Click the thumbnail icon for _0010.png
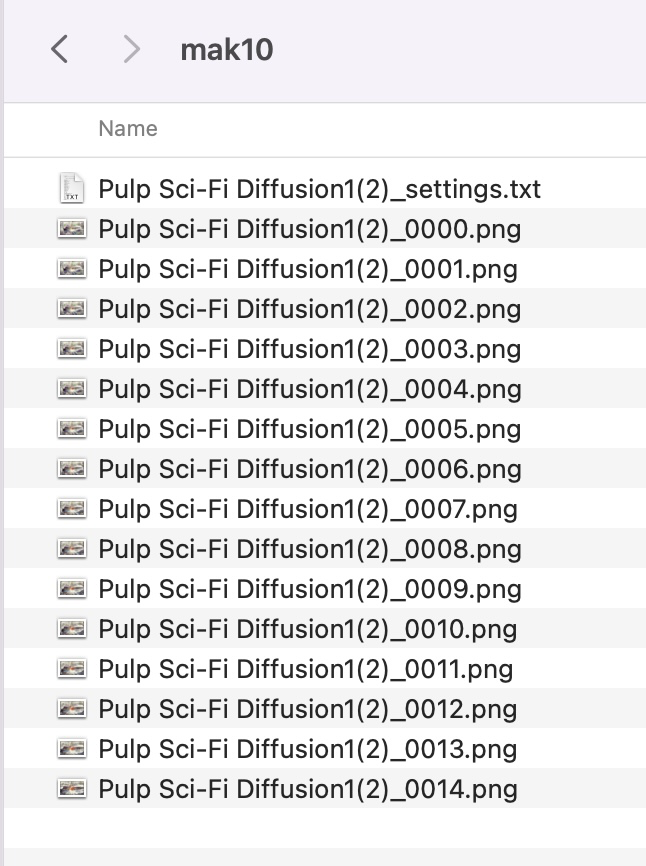Image resolution: width=646 pixels, height=866 pixels. coord(72,628)
